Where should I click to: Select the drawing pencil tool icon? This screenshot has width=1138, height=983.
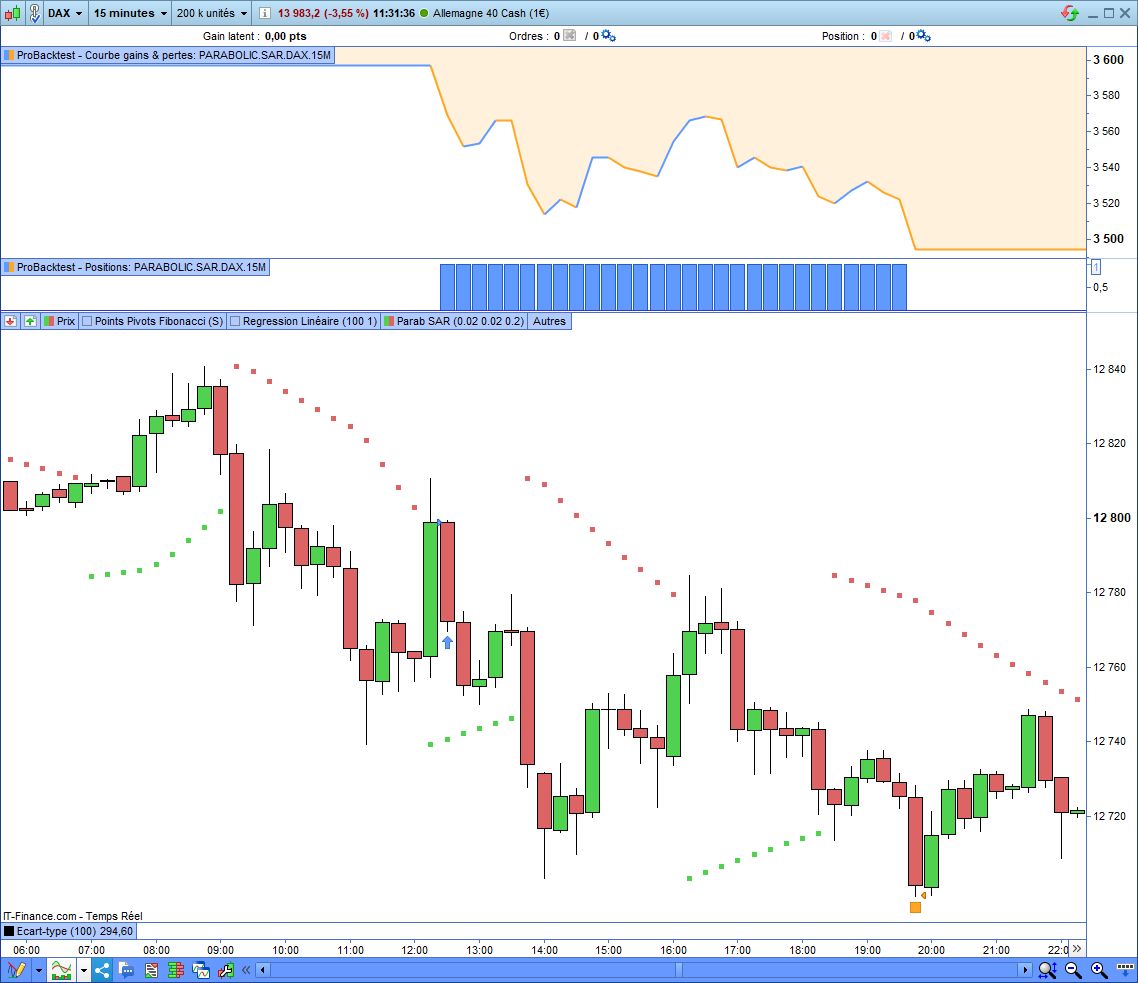(x=16, y=970)
